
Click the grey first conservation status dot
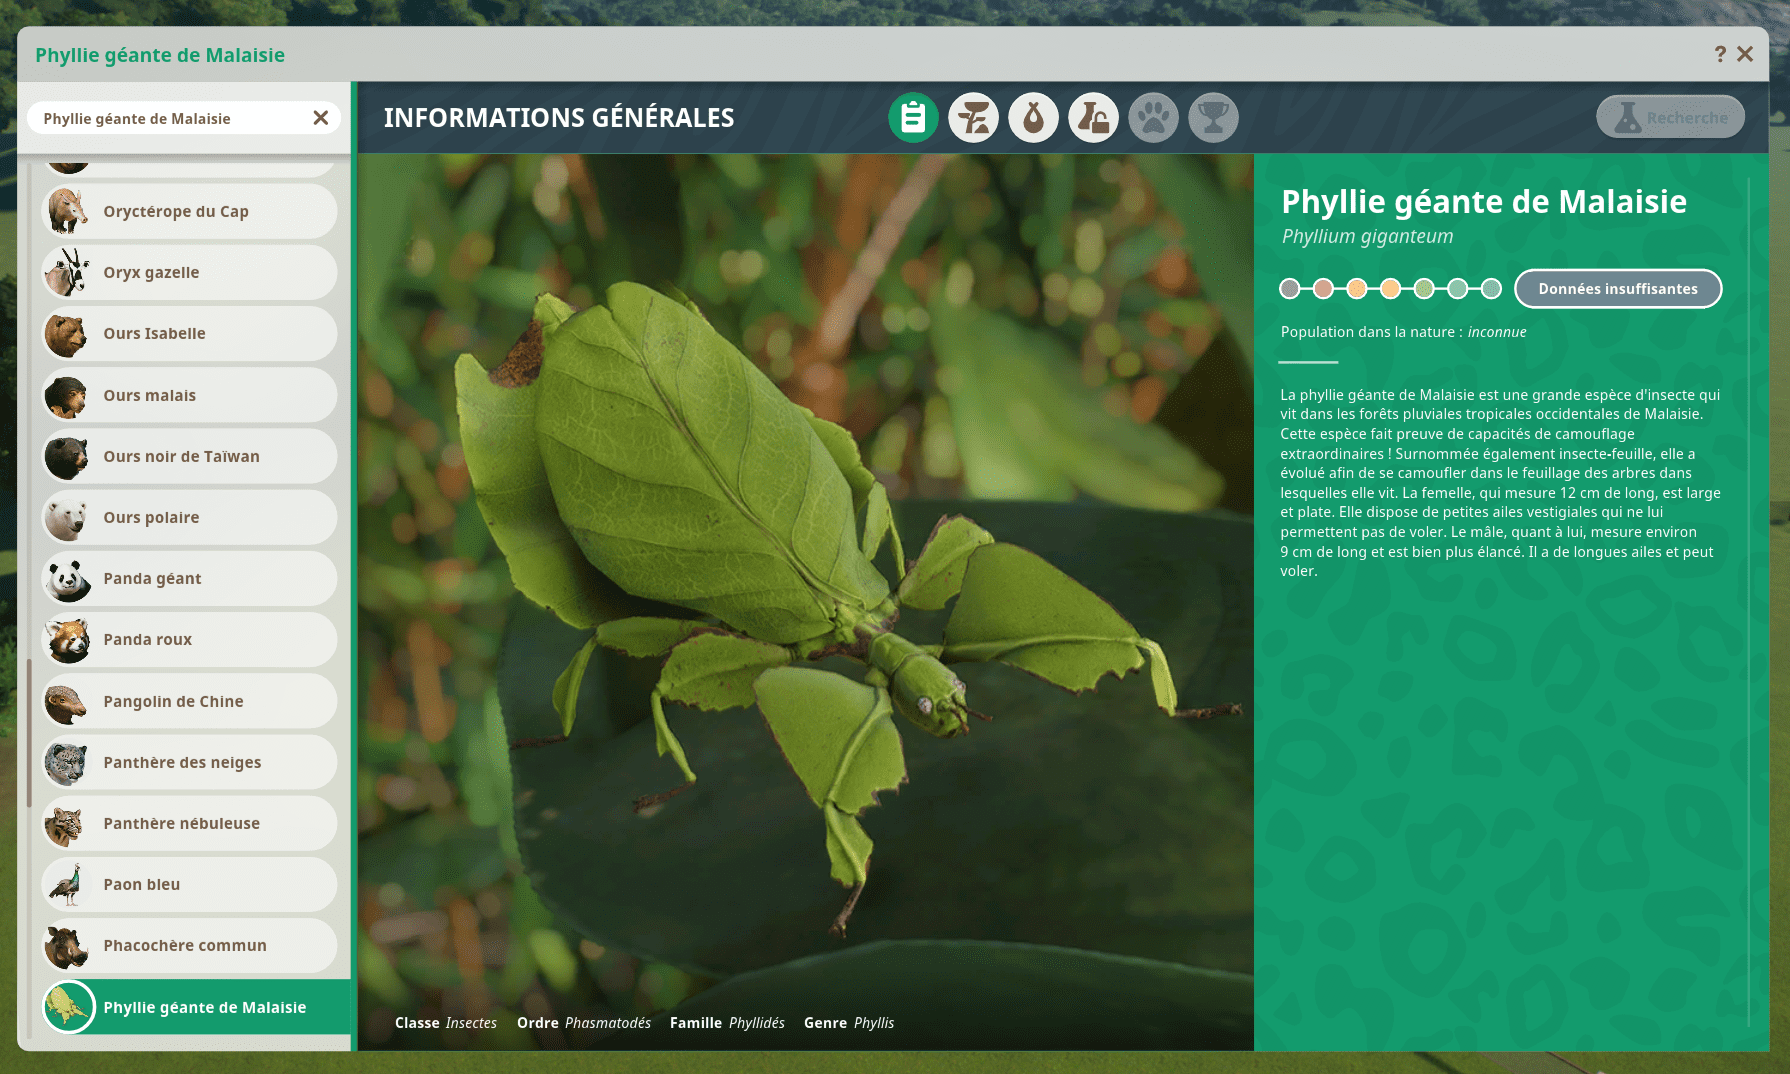coord(1290,289)
